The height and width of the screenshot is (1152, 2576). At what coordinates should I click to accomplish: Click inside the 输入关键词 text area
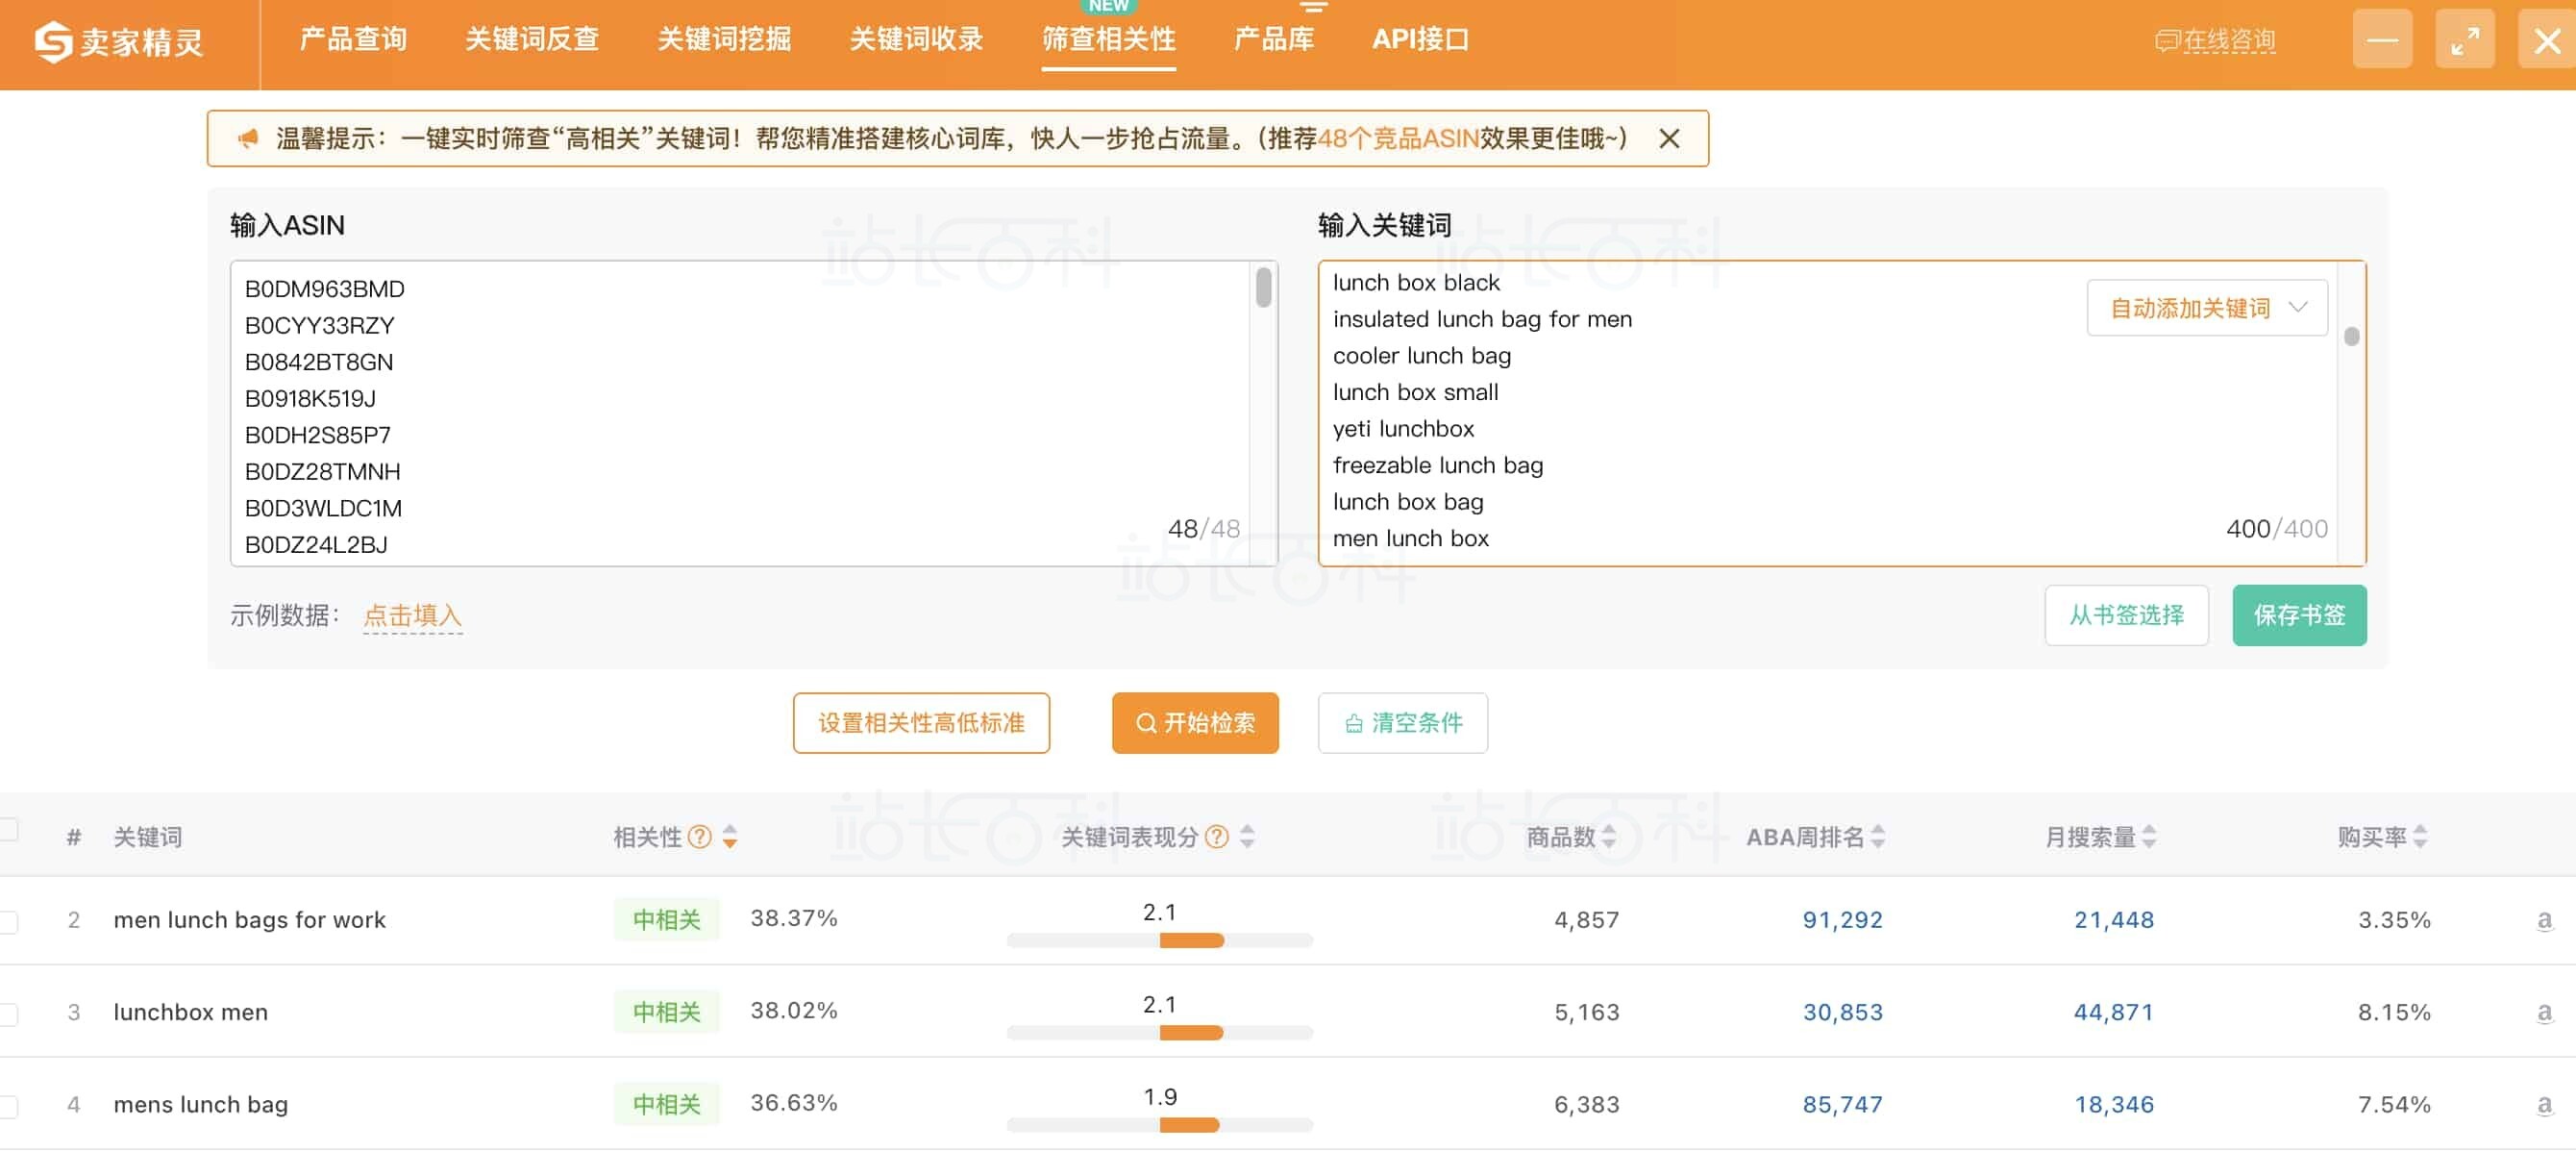point(1841,414)
